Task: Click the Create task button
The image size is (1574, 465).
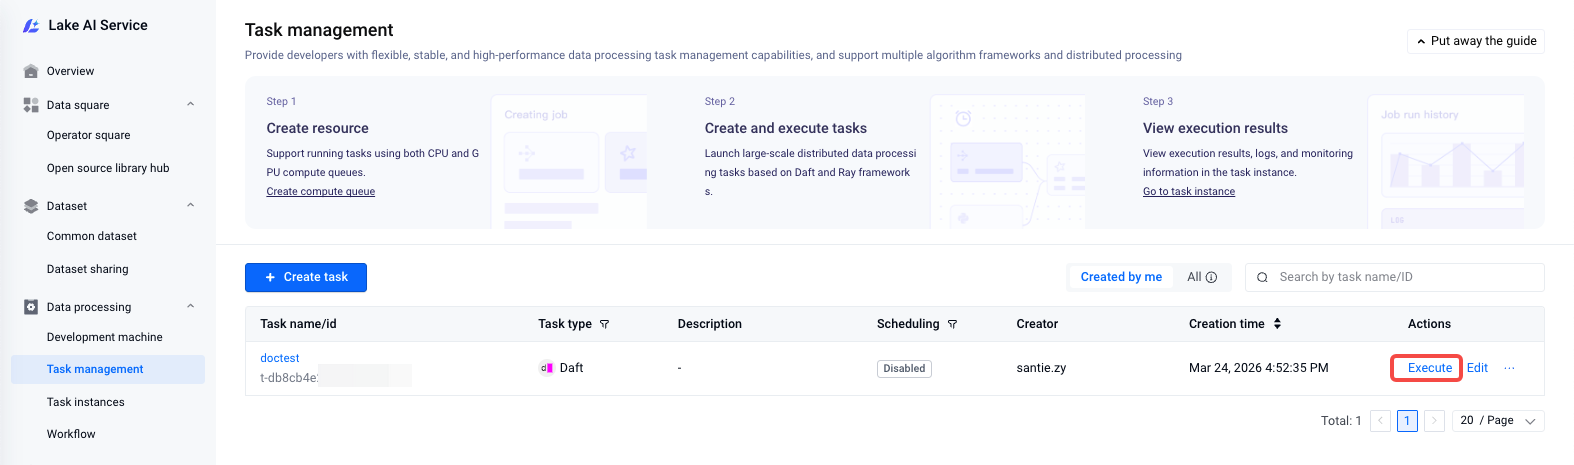Action: pos(306,277)
